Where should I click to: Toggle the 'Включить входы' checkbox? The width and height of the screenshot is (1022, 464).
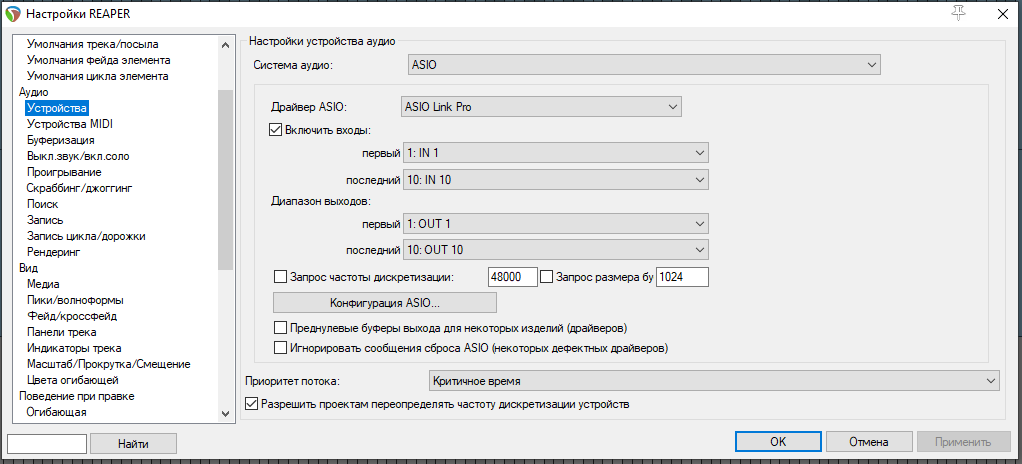click(277, 129)
